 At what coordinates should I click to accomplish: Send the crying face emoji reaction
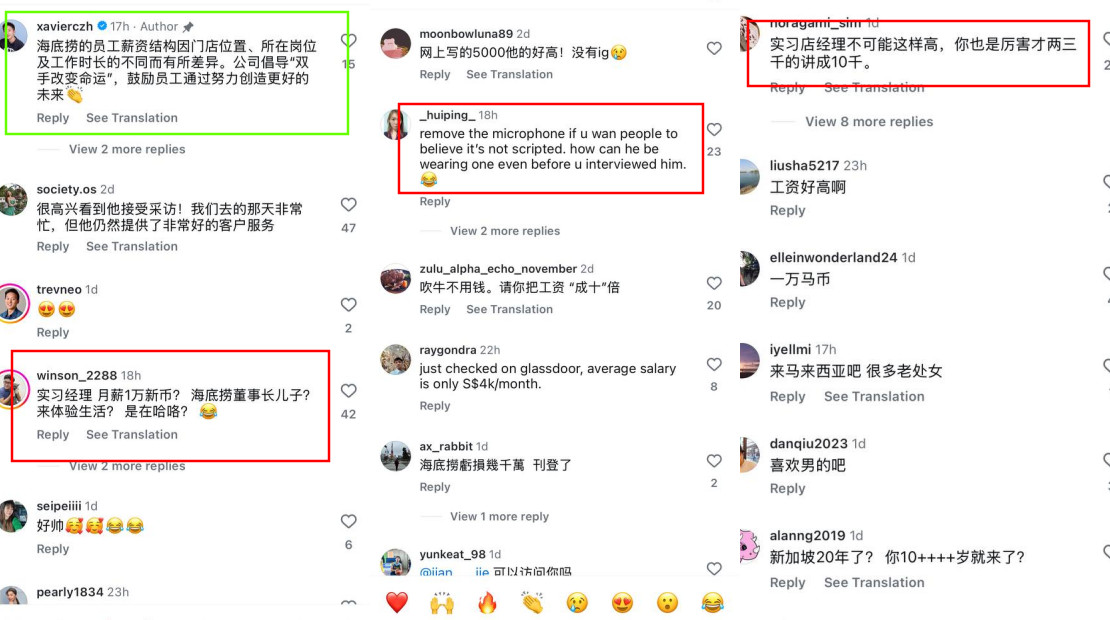(x=577, y=602)
